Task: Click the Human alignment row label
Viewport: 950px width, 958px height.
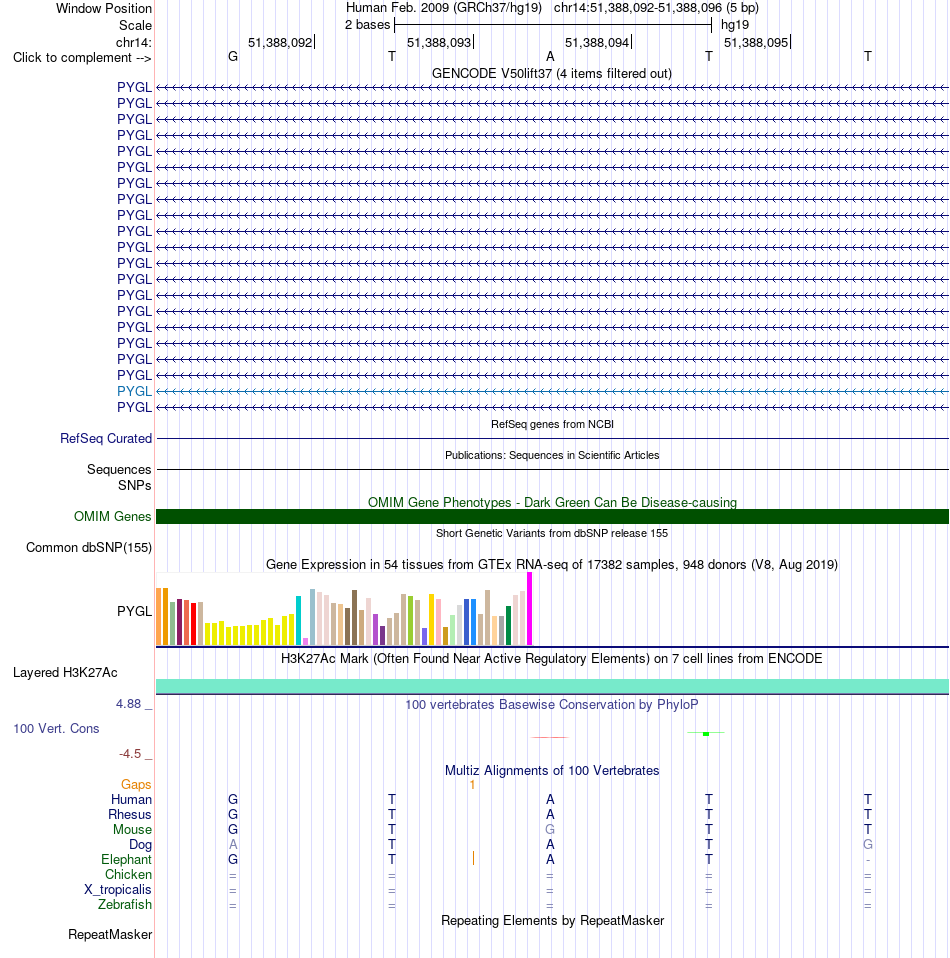Action: click(131, 799)
